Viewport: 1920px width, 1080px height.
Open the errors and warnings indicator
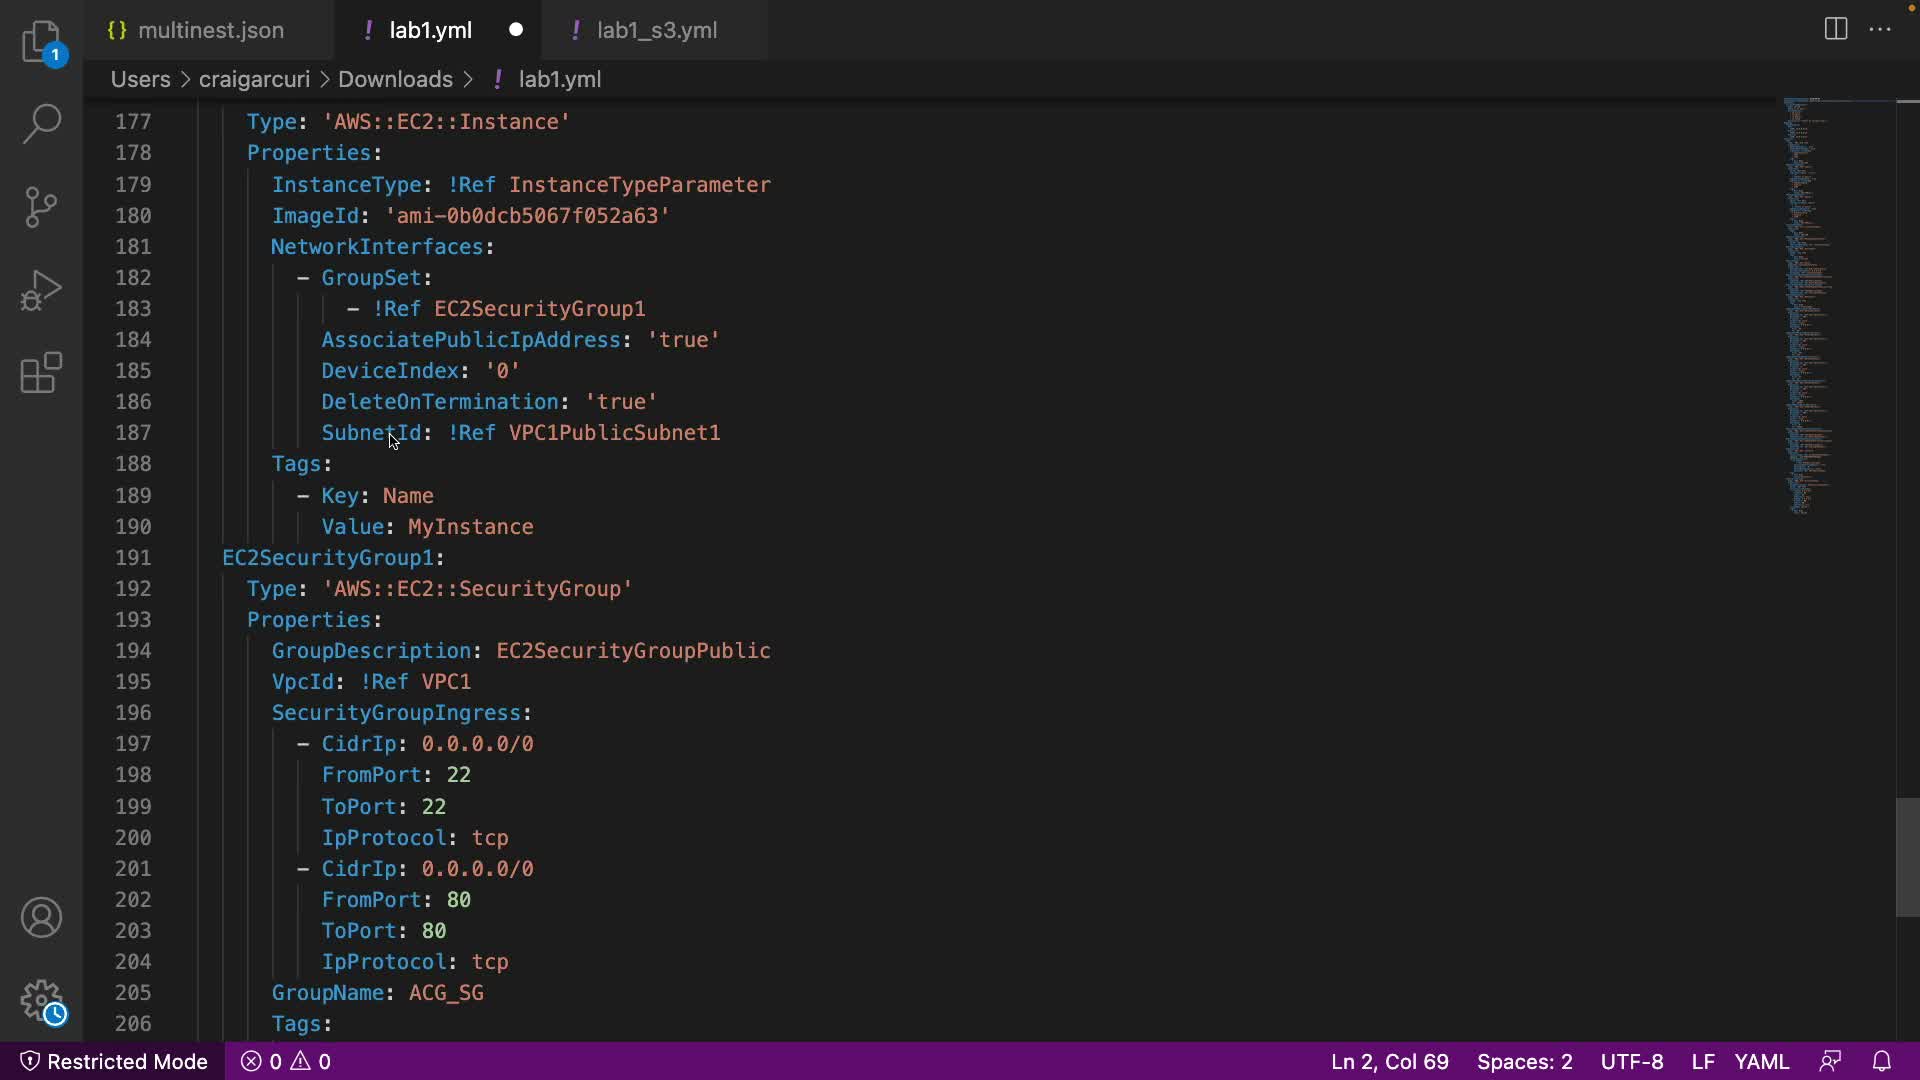pyautogui.click(x=286, y=1061)
